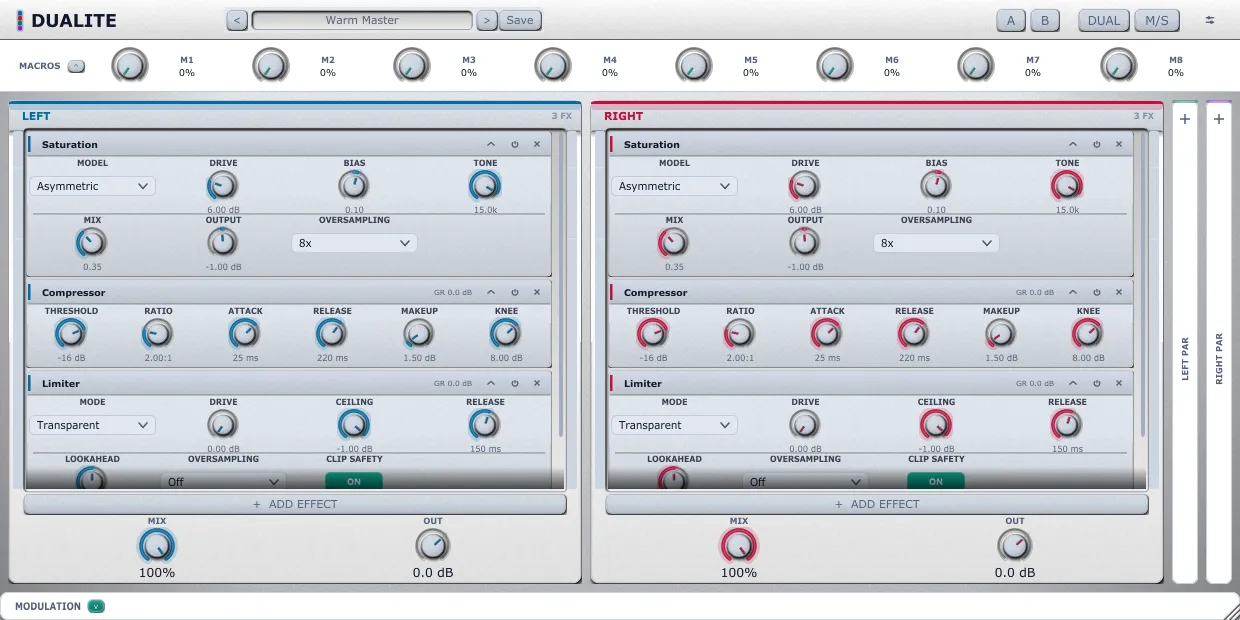The image size is (1240, 620).
Task: Add an effect to the Left Par lane
Action: 1185,119
